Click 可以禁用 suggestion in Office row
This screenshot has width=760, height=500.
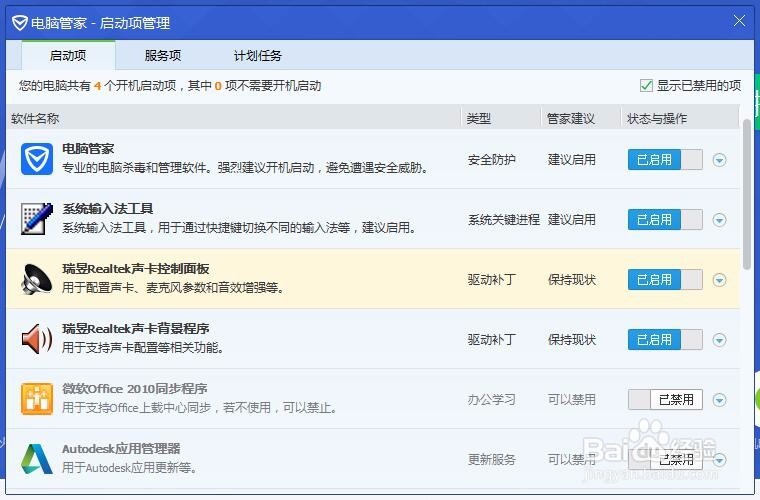572,400
